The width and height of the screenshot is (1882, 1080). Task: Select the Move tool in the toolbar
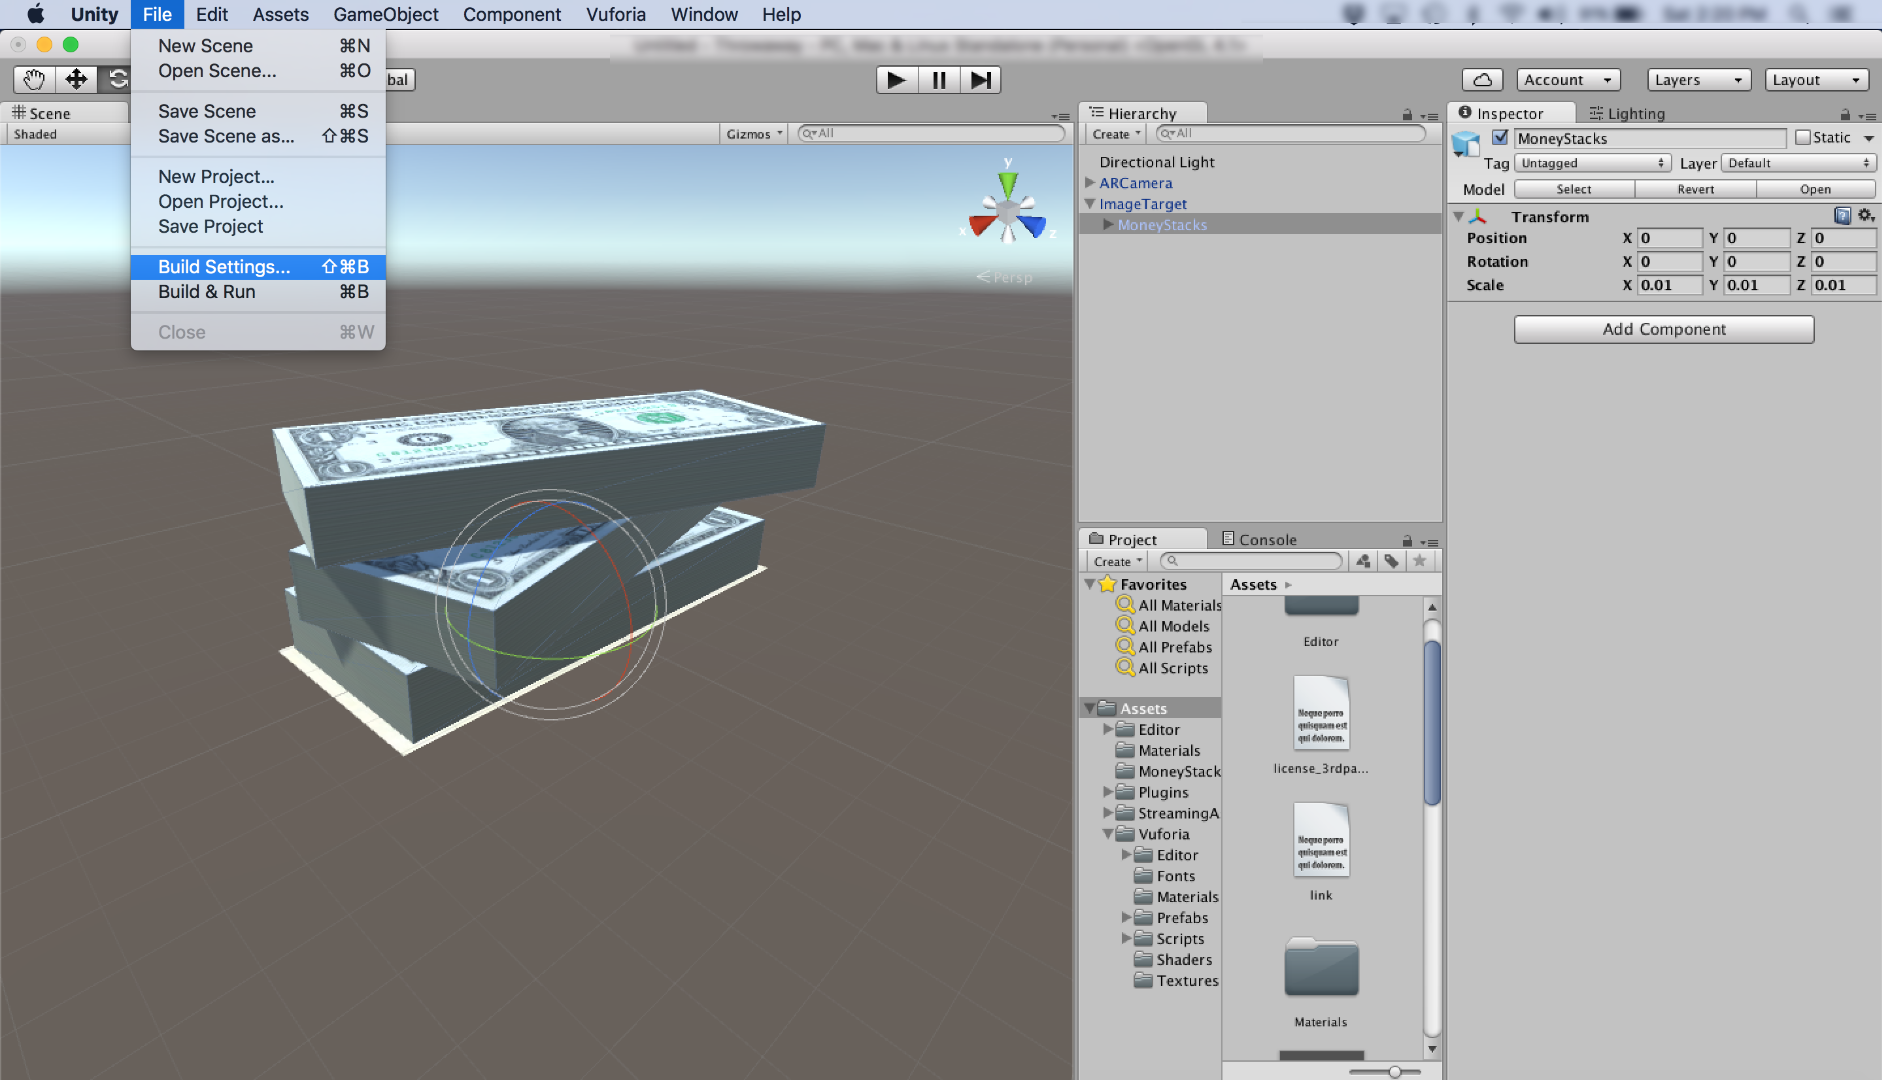click(77, 79)
